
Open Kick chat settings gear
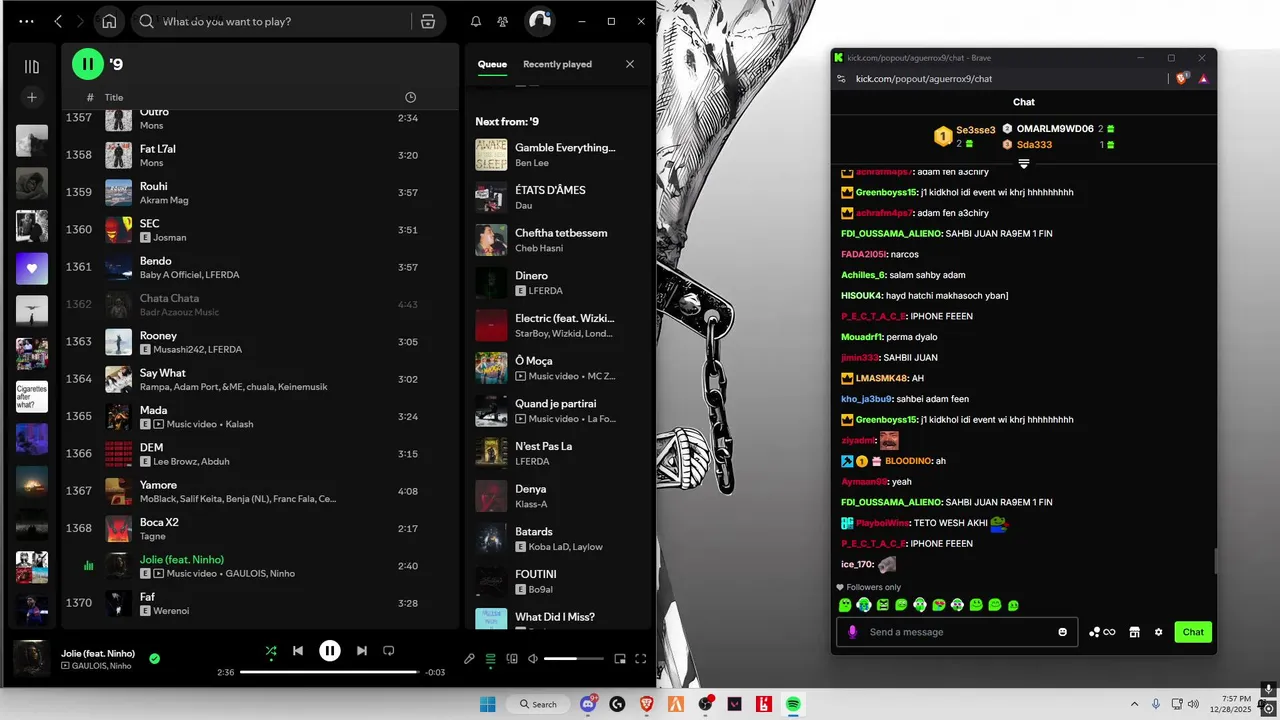1159,632
